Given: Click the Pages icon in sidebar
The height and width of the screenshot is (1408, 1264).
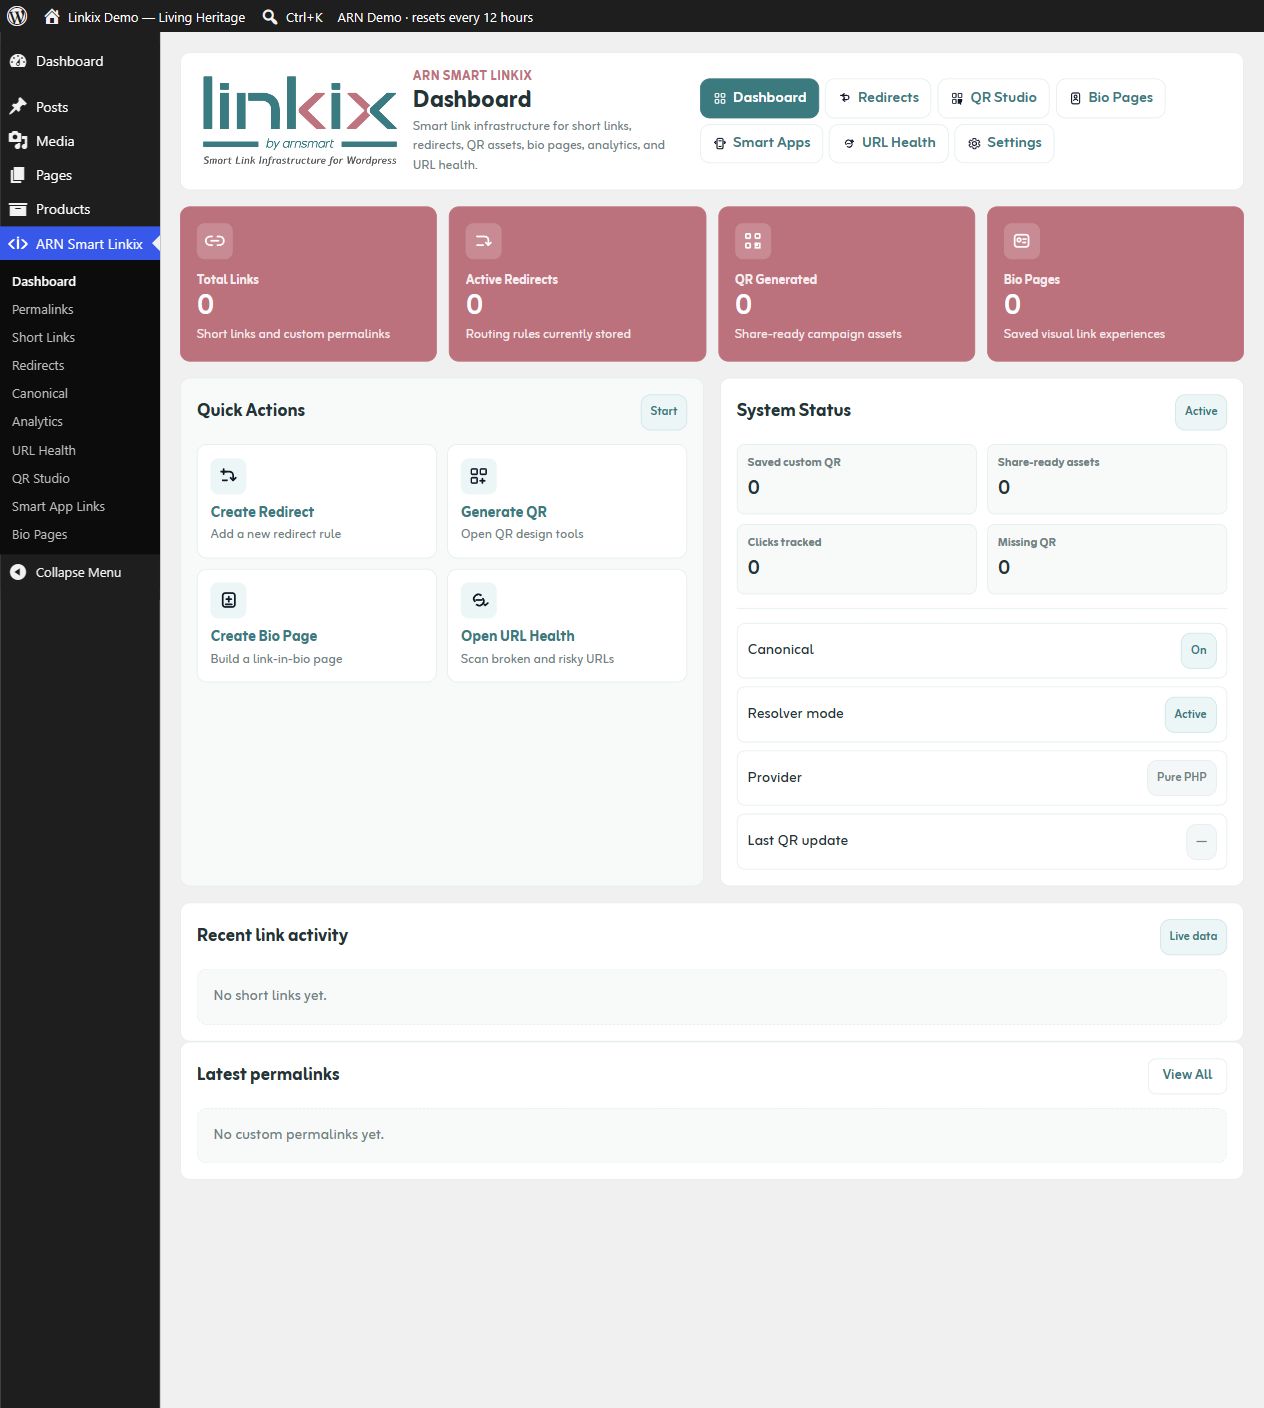Looking at the screenshot, I should point(18,175).
